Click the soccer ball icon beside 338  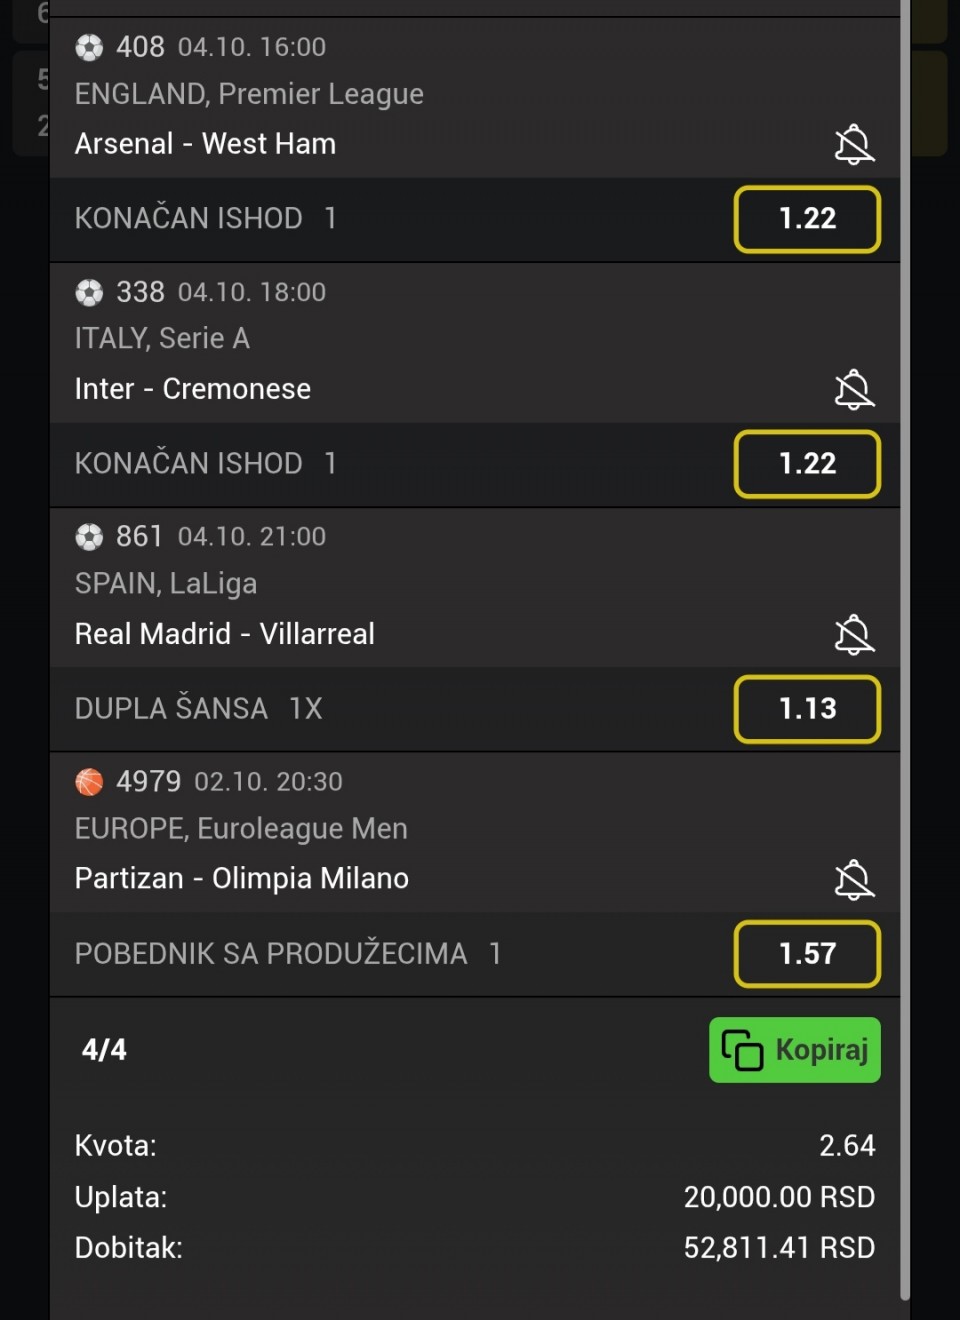coord(89,292)
